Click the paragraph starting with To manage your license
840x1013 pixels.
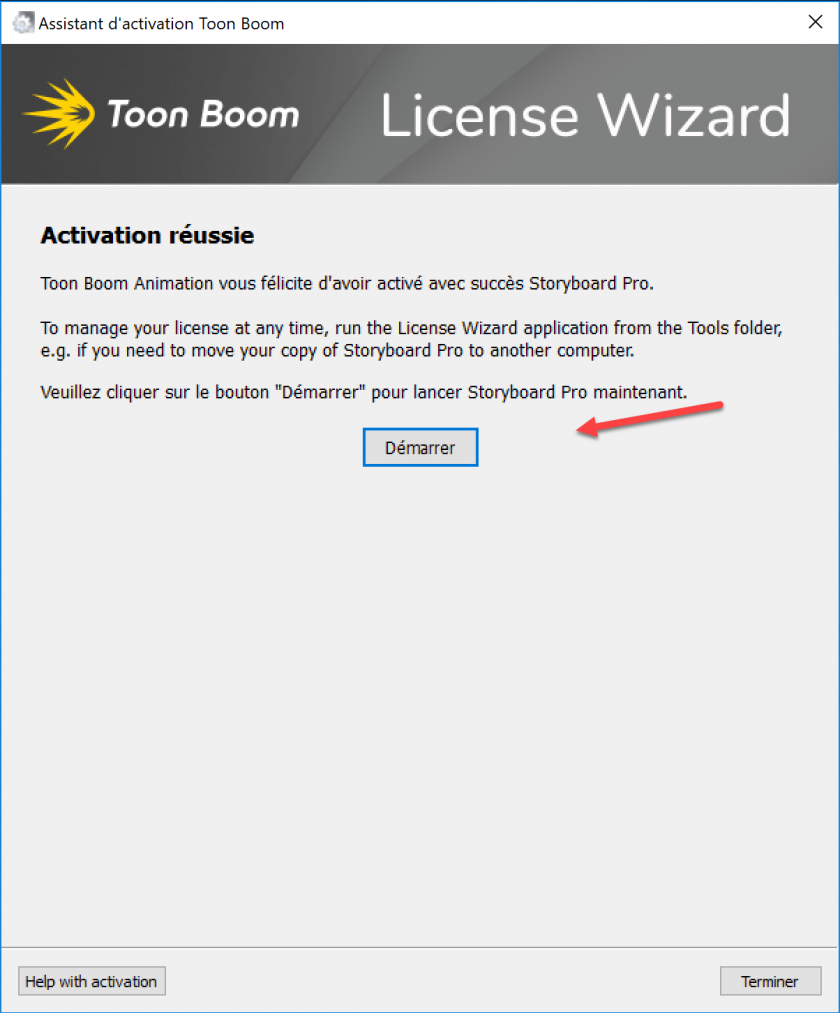(411, 339)
